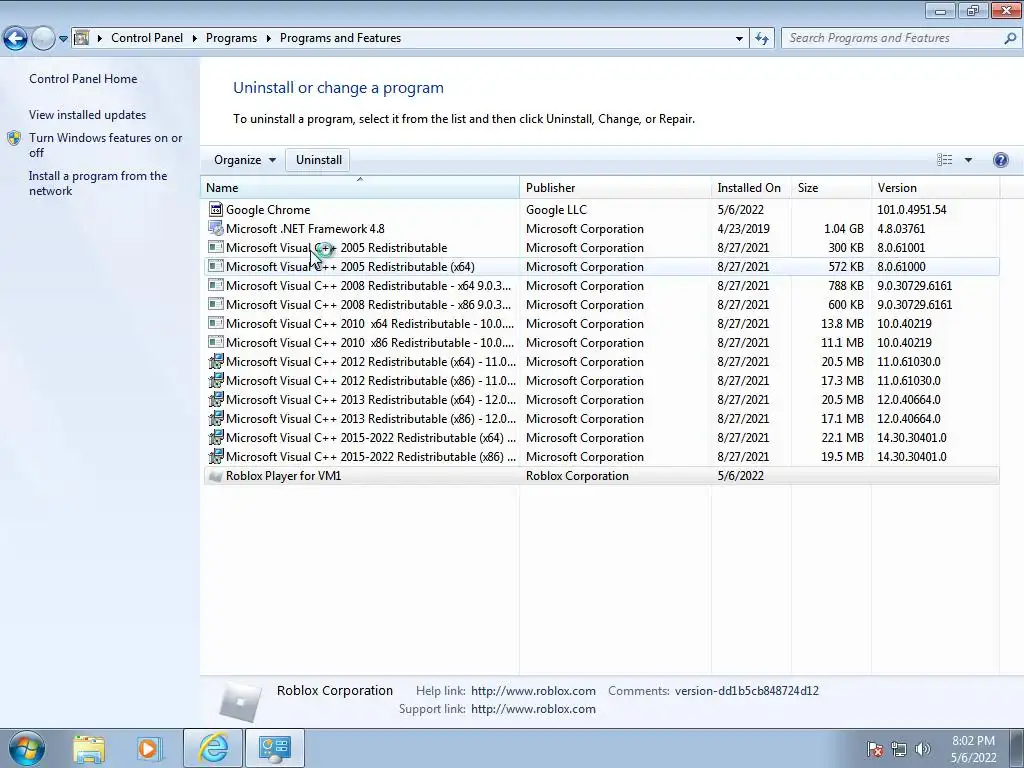
Task: Open View installed updates link
Action: (88, 115)
